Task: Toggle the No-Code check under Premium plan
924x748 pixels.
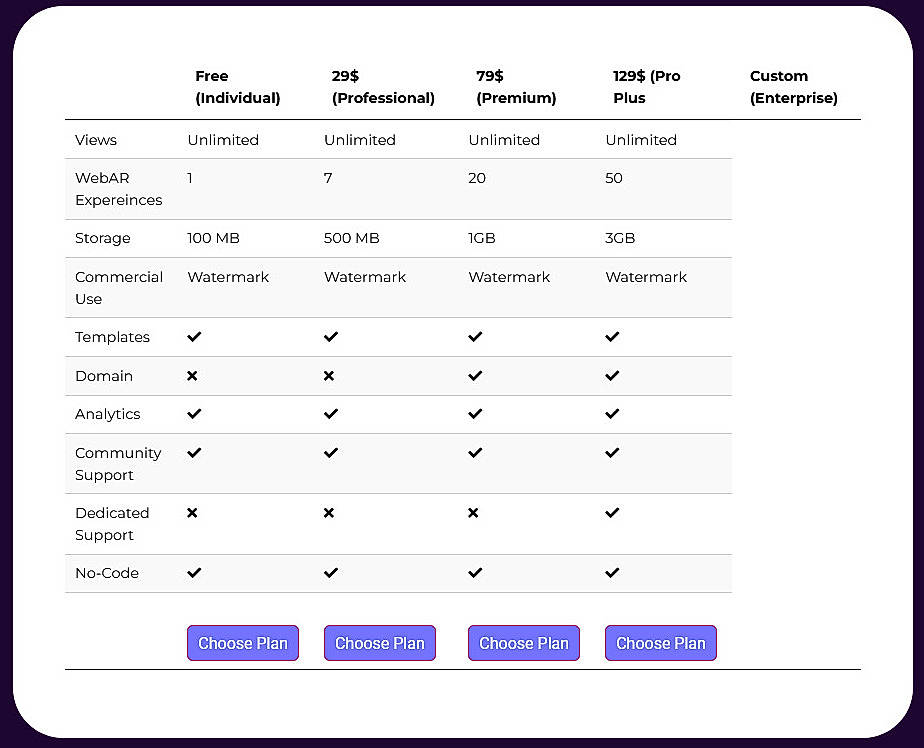Action: [x=474, y=573]
